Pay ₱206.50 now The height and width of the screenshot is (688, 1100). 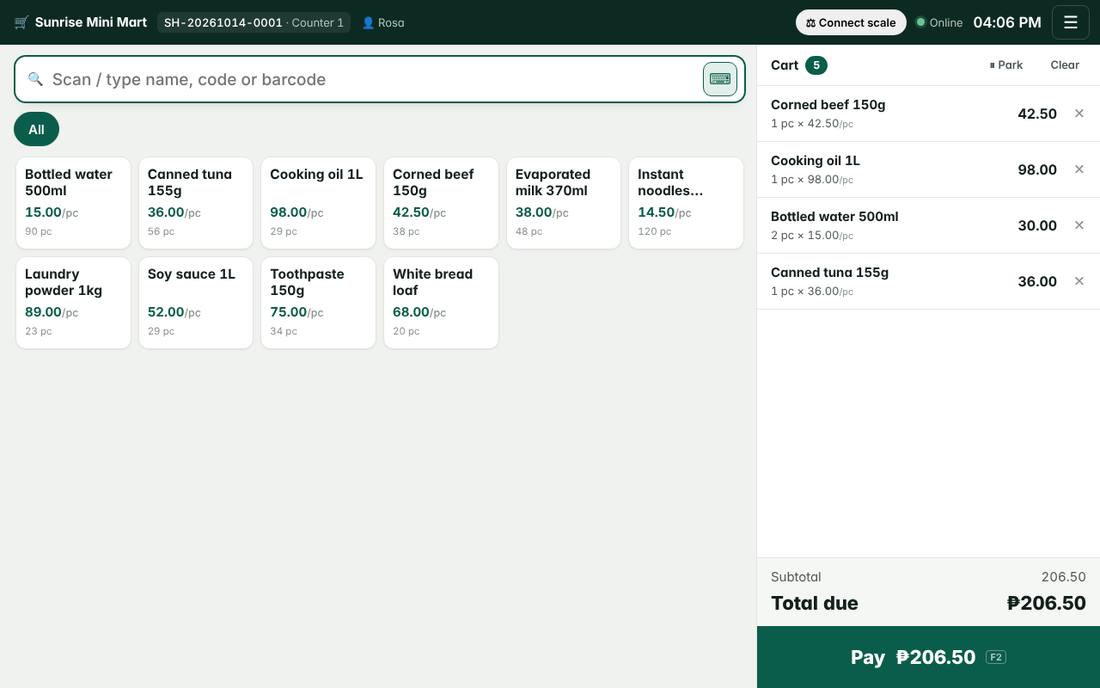pyautogui.click(x=928, y=657)
